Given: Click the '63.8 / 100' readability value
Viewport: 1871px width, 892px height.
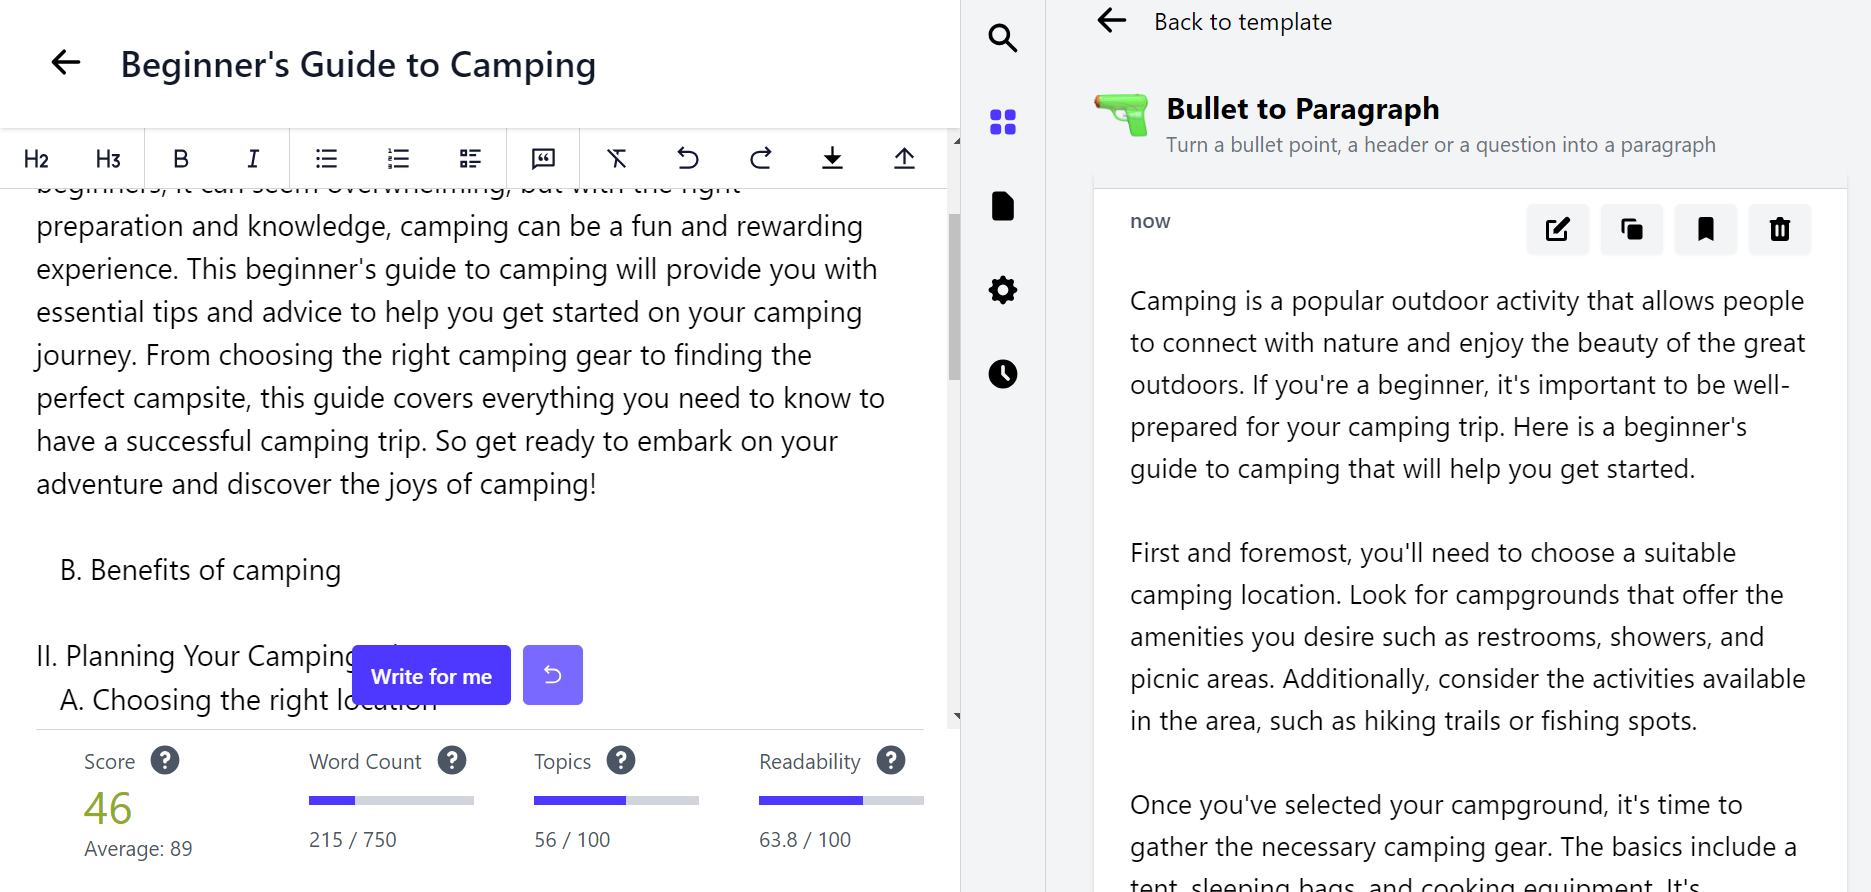Looking at the screenshot, I should (x=805, y=840).
